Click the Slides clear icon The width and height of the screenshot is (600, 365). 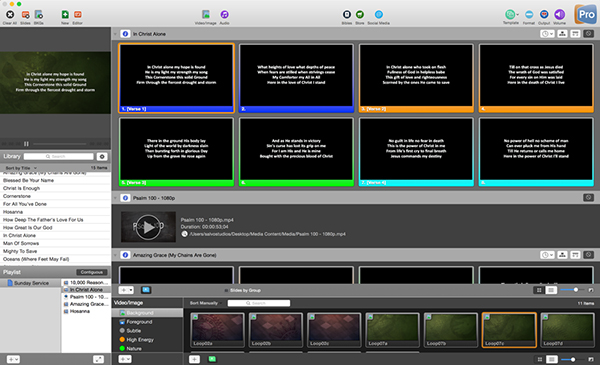[x=25, y=15]
